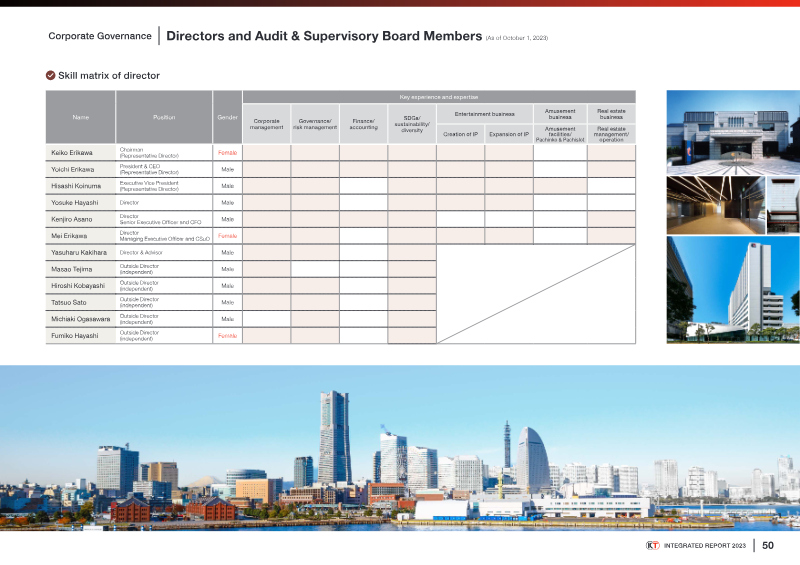Select the Corporate Governance section label

[100, 36]
